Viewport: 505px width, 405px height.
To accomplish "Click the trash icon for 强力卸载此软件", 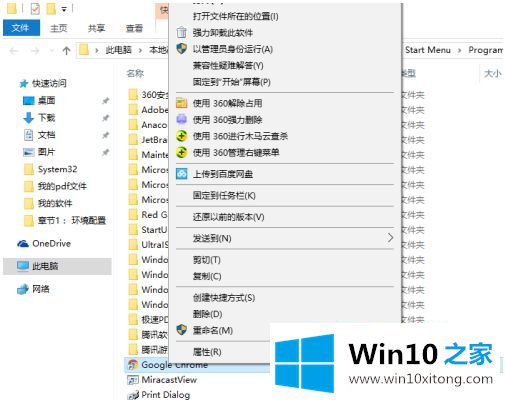I will 182,32.
